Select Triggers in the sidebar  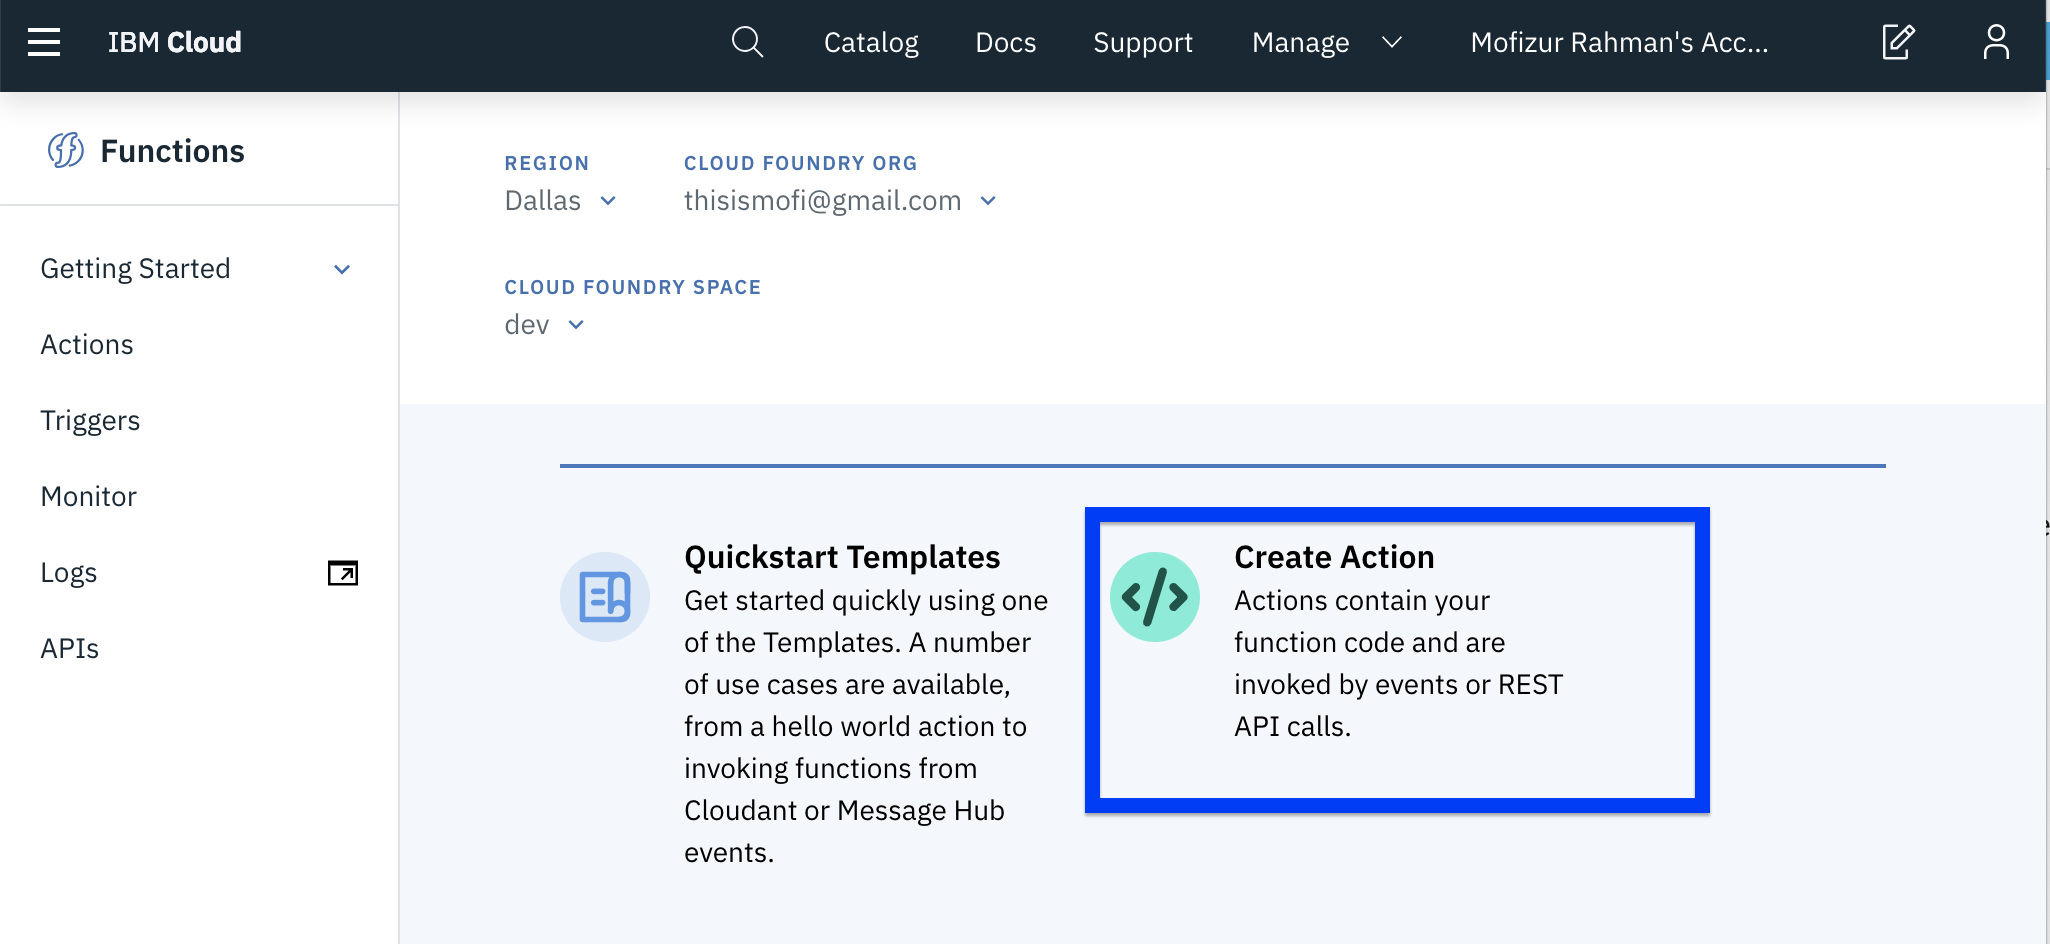click(x=90, y=421)
